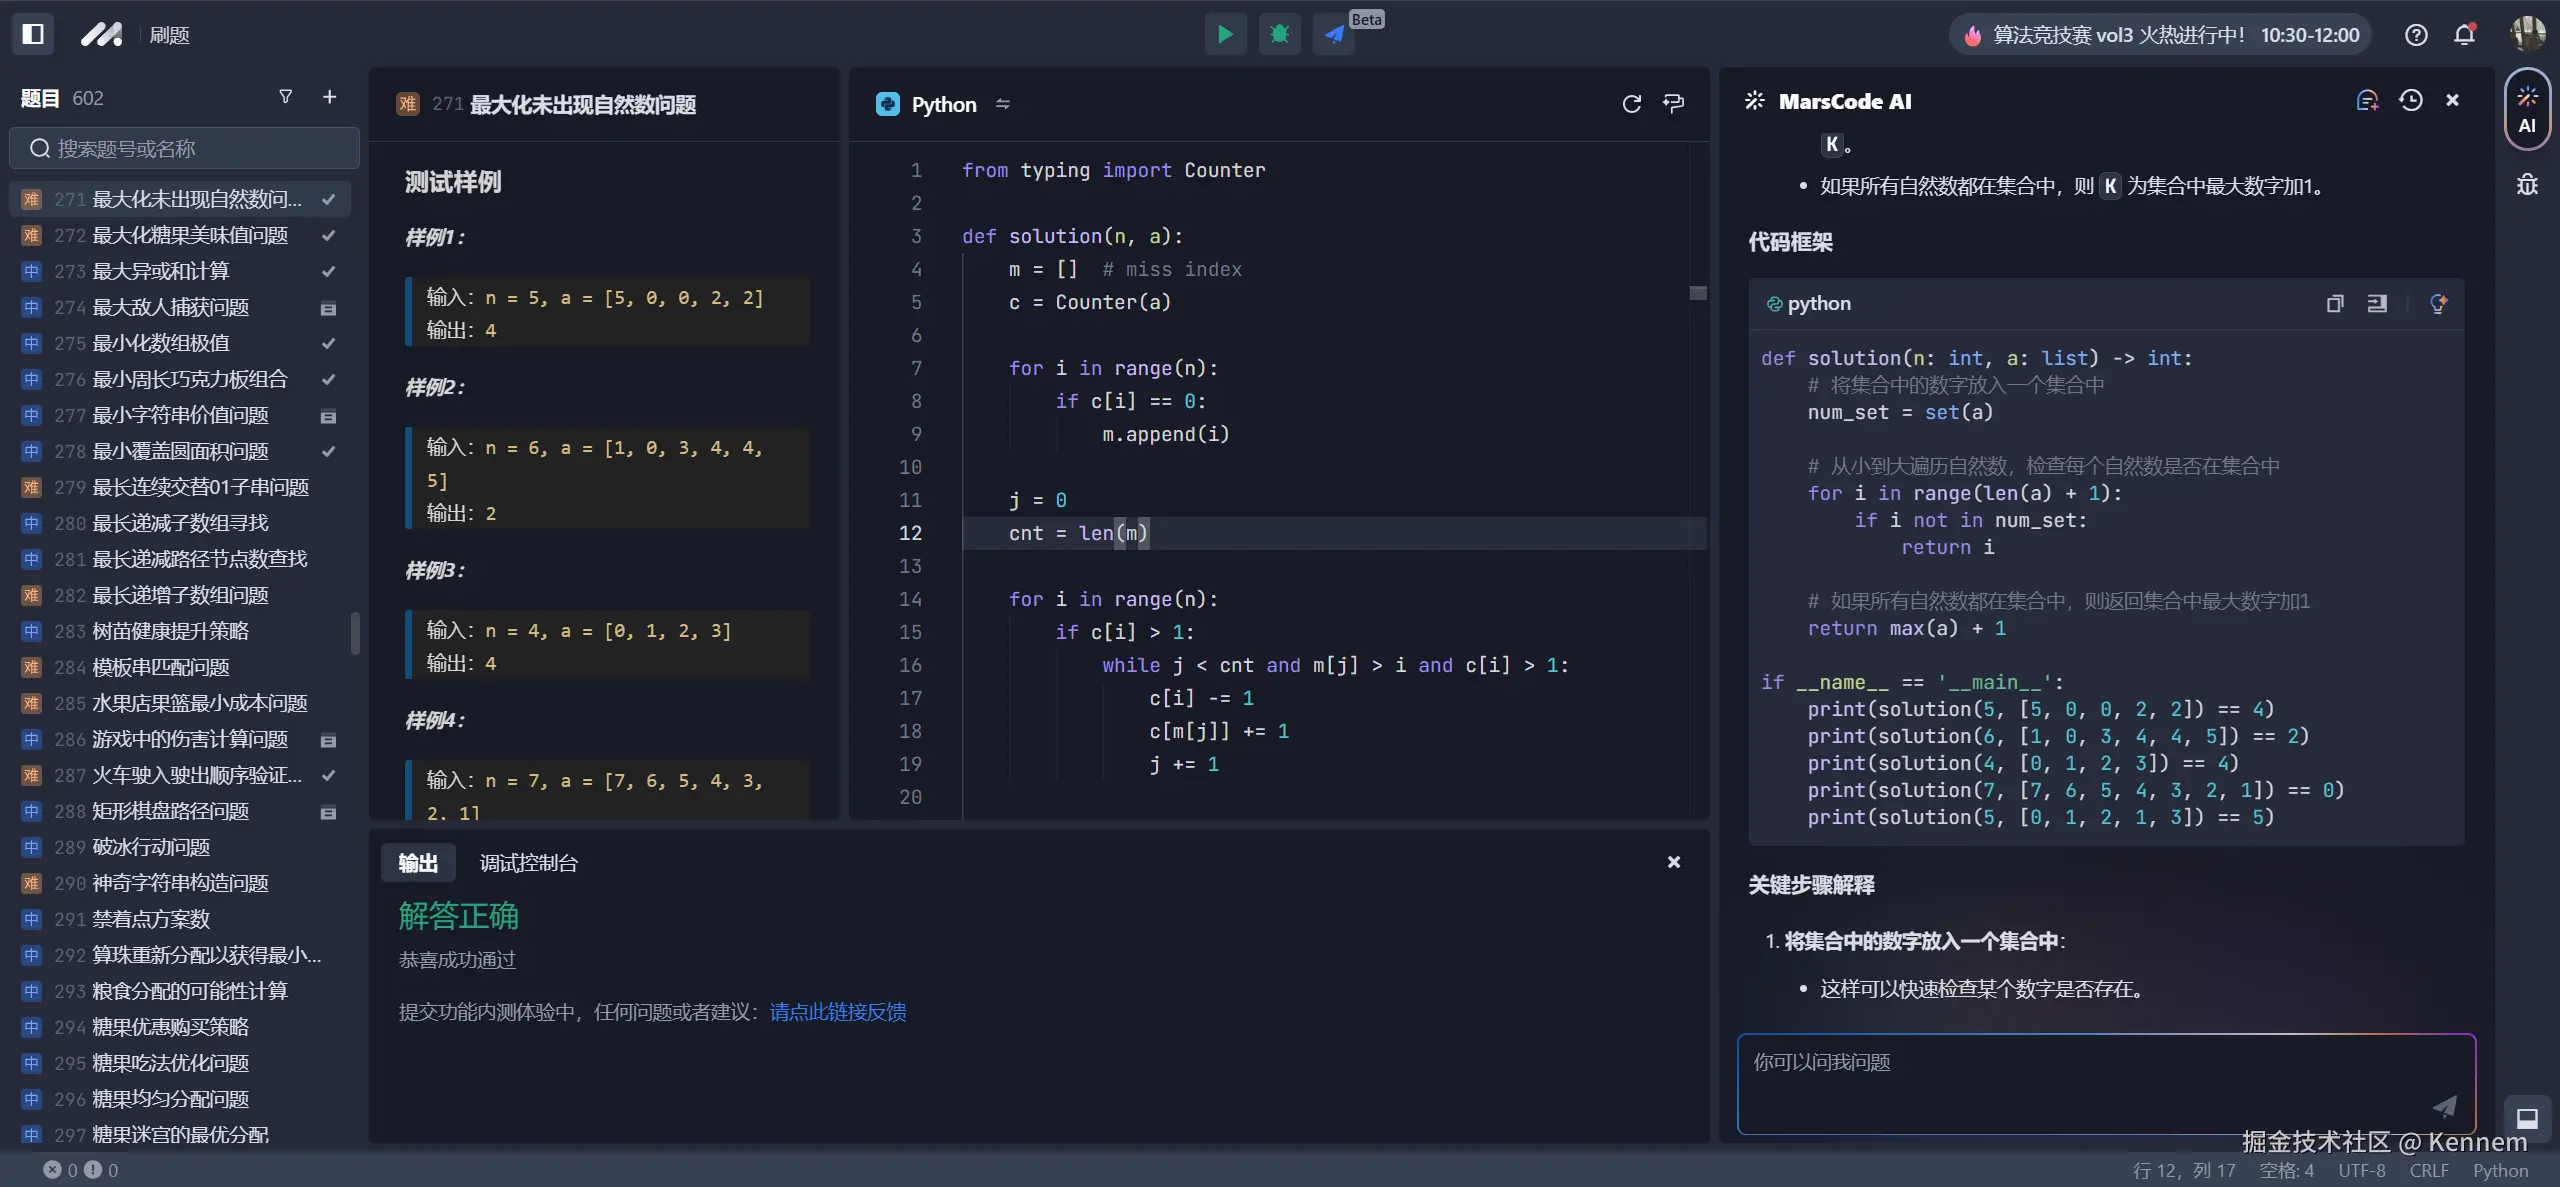Select the 输出 tab

point(418,863)
